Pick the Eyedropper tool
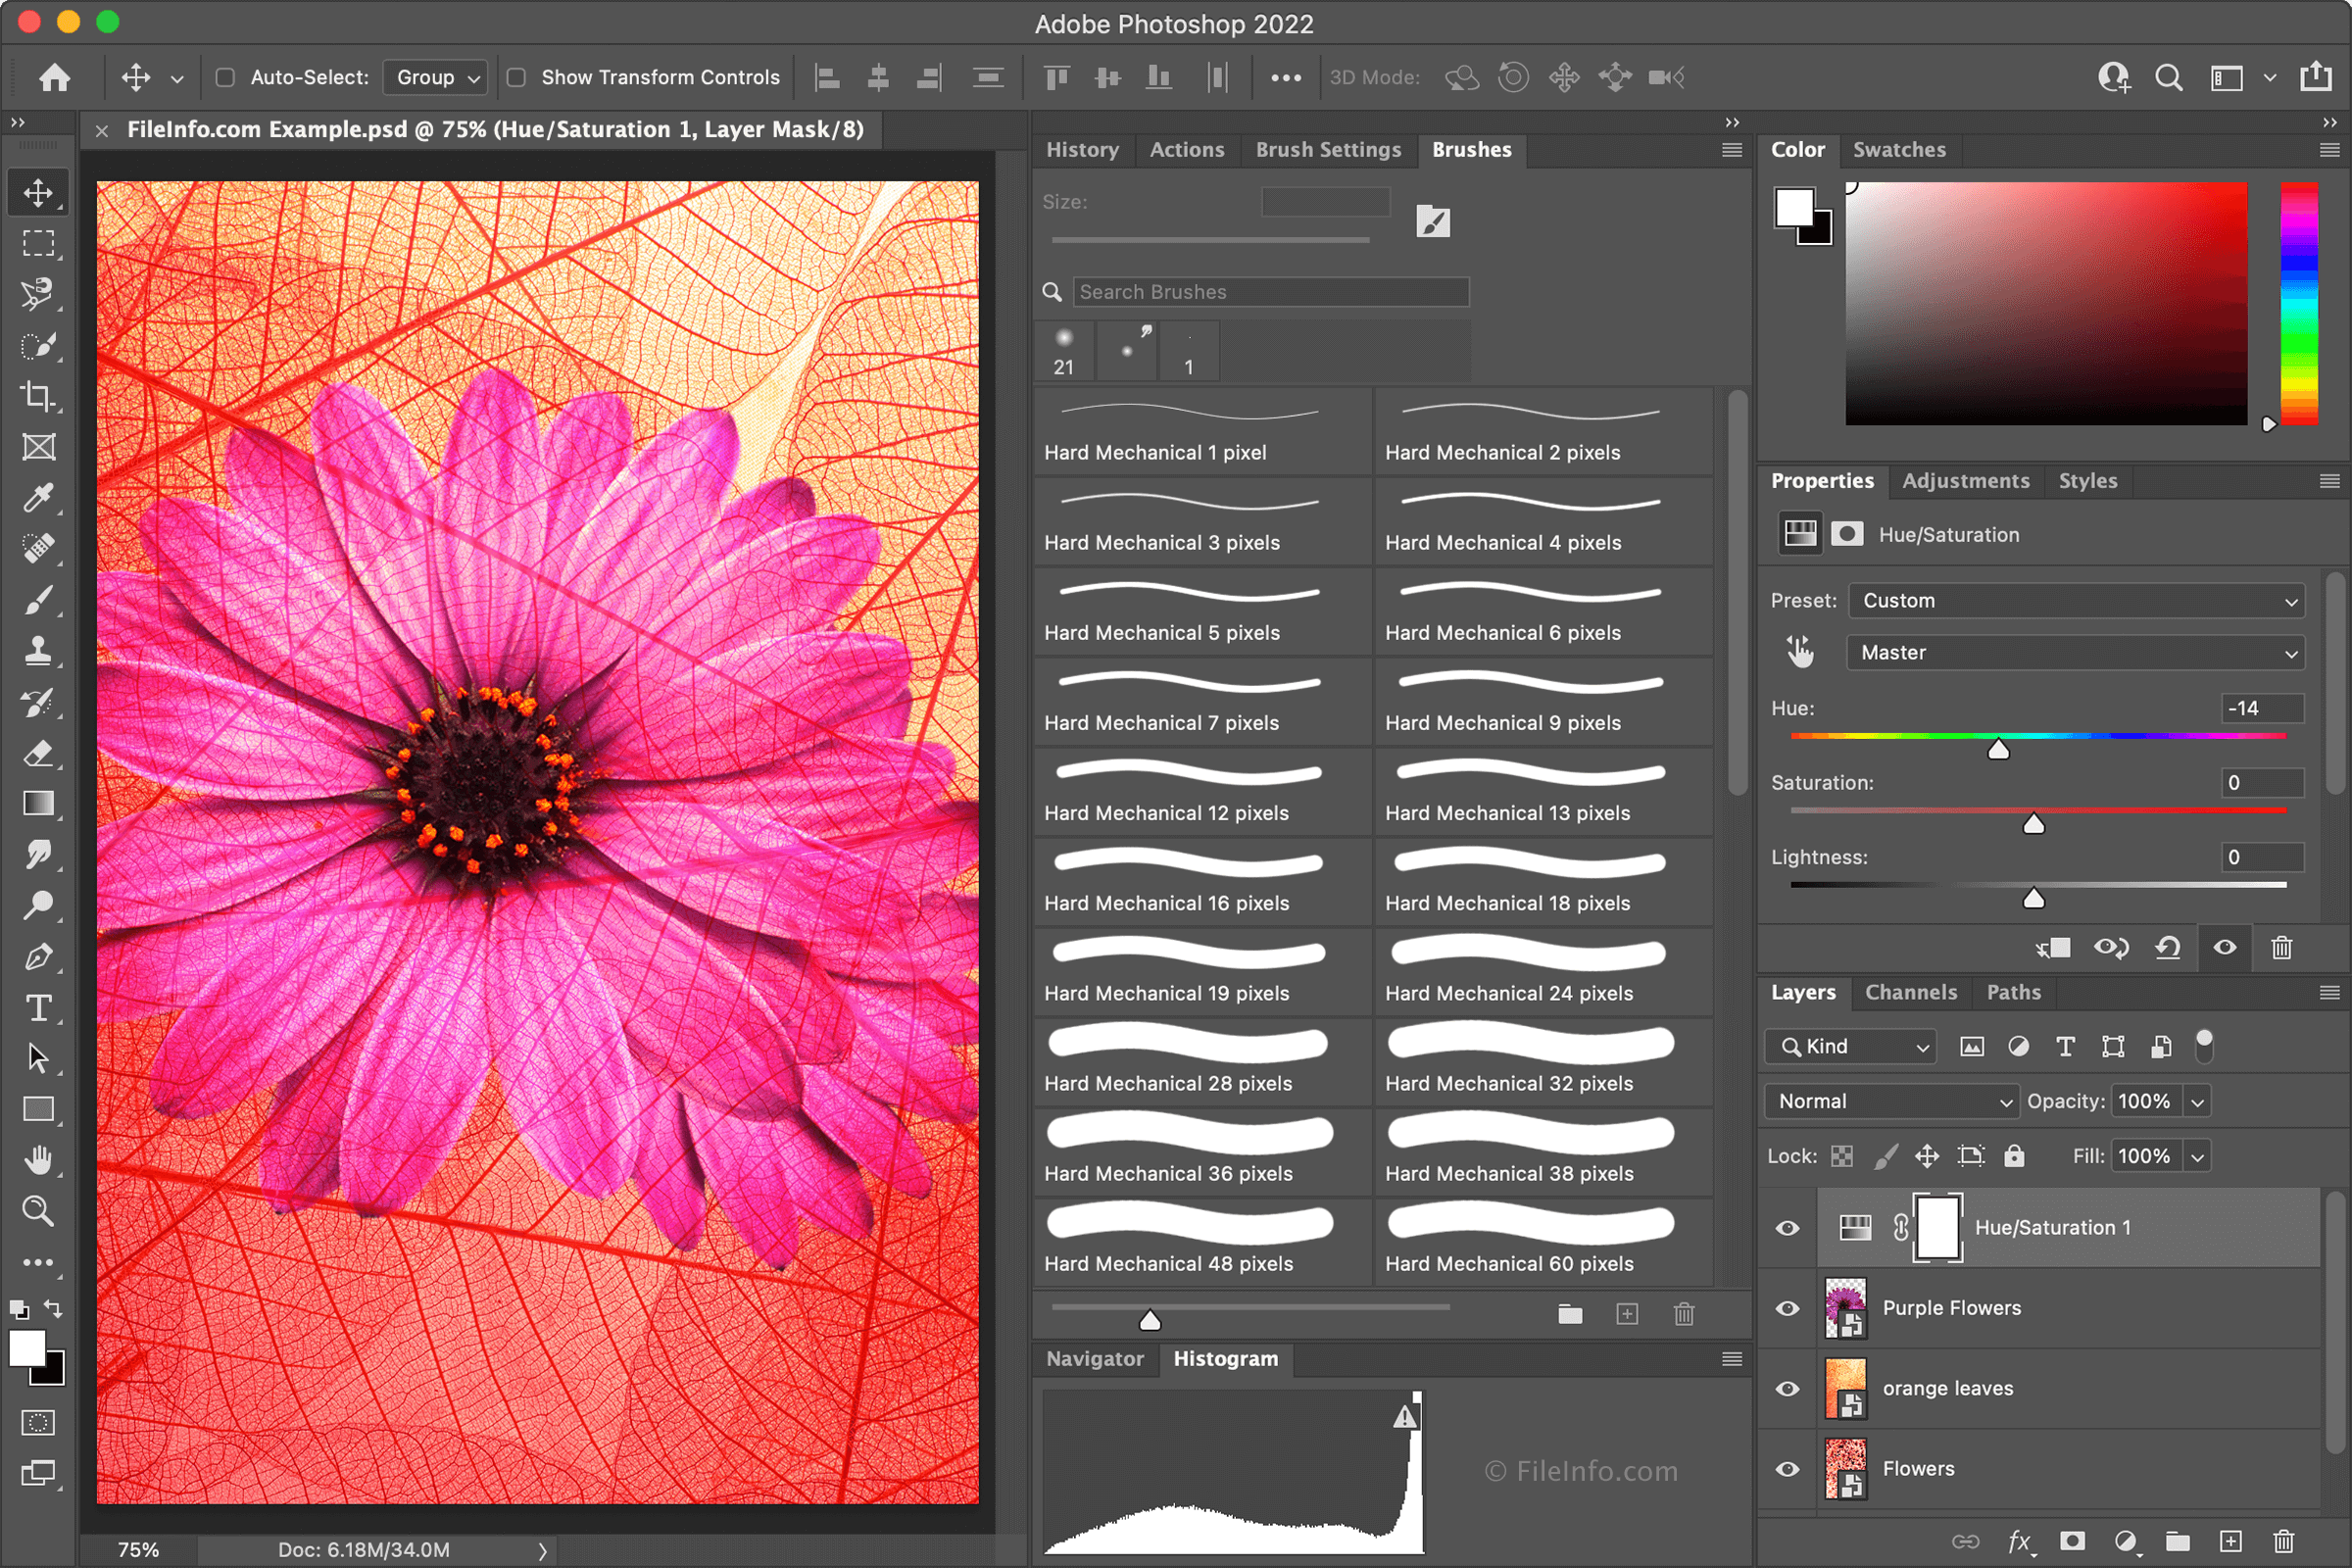The image size is (2352, 1568). (38, 497)
